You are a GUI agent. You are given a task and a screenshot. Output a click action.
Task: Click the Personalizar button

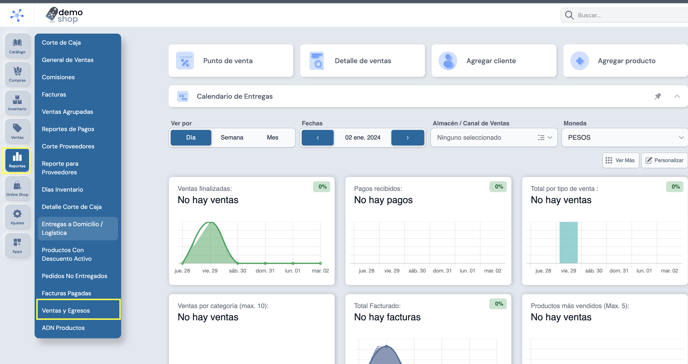tap(664, 161)
